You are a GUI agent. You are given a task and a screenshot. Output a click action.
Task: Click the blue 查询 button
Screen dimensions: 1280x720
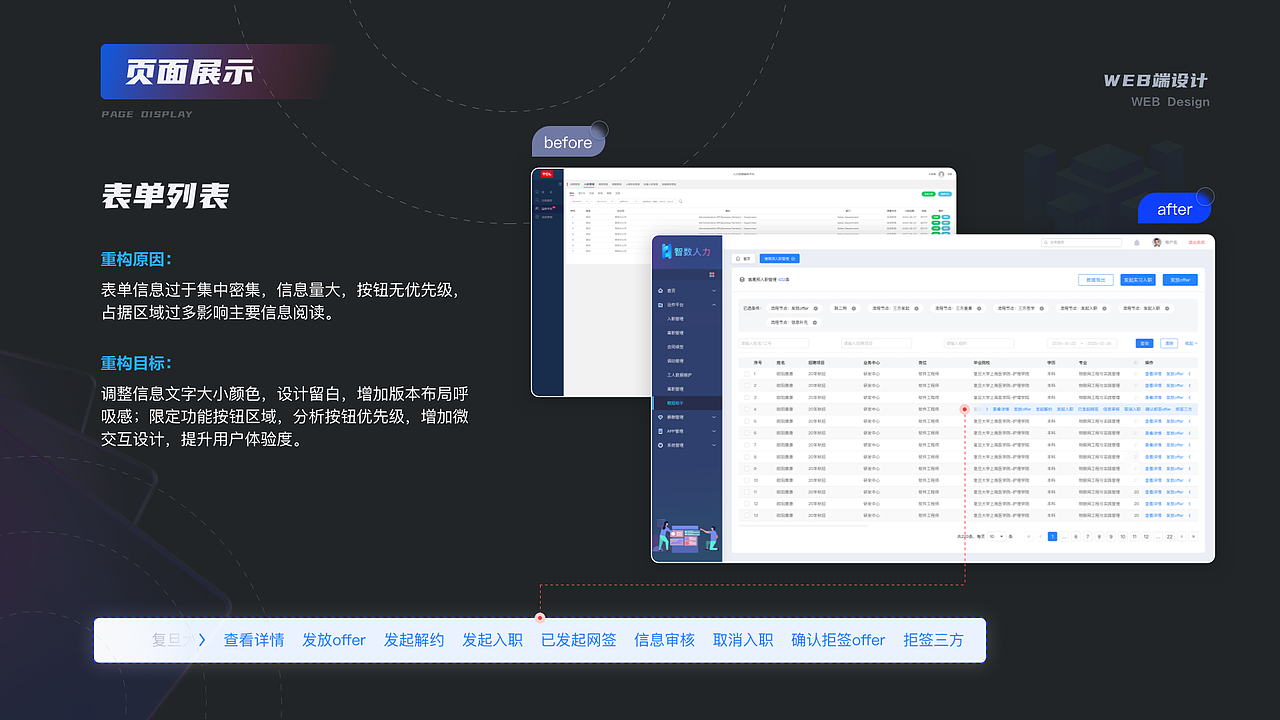[1144, 343]
